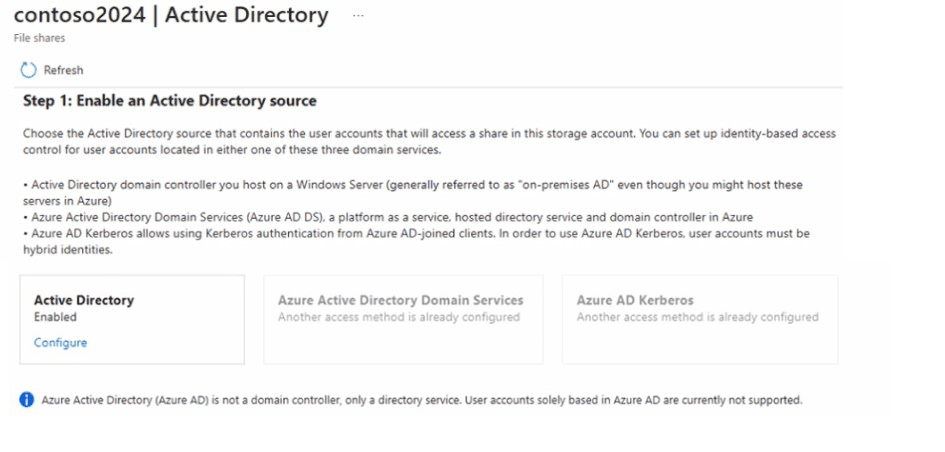
Task: Click the Azure AD Kerberos card title
Action: (635, 300)
